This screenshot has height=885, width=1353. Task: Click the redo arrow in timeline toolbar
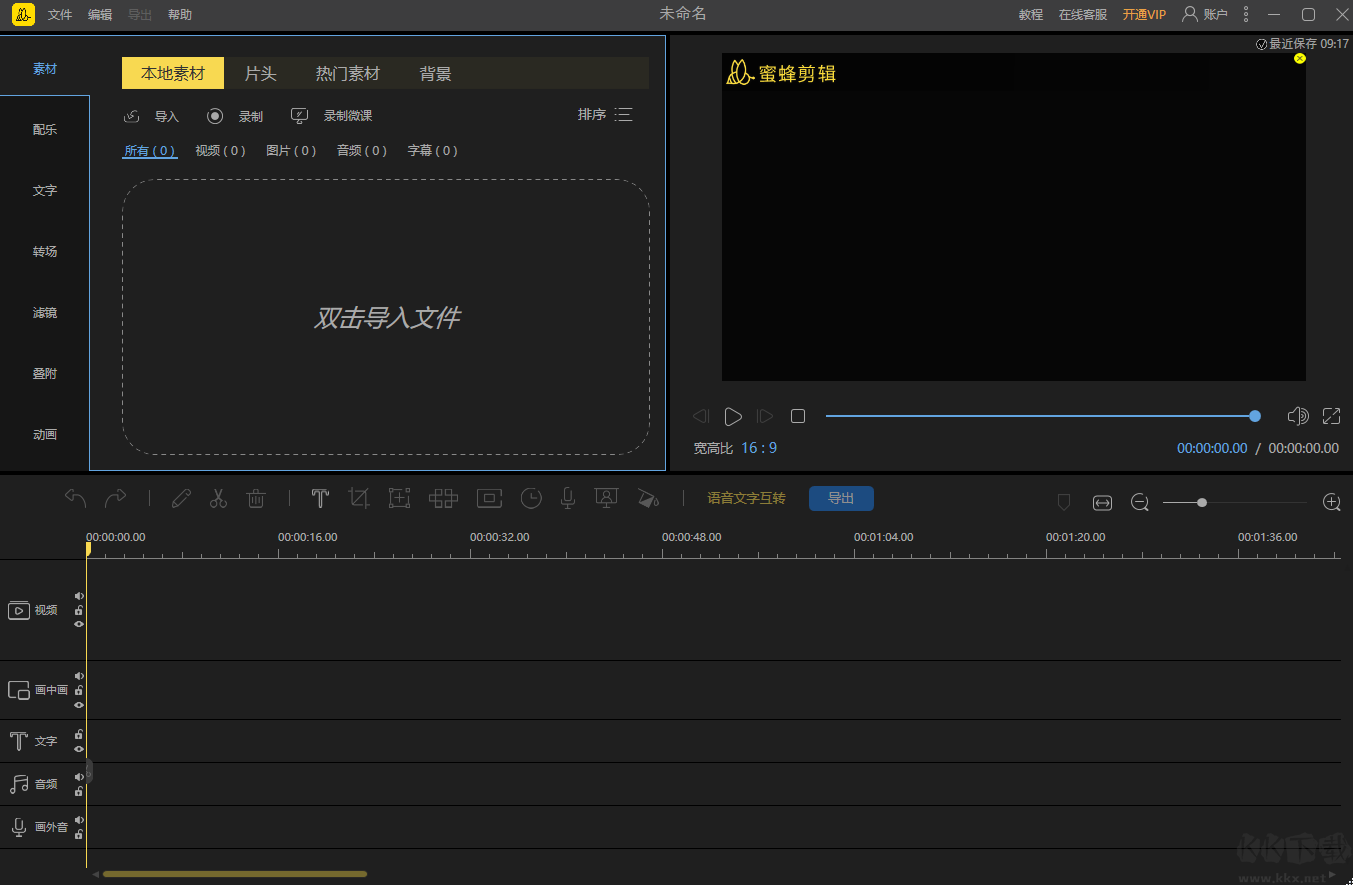click(116, 498)
